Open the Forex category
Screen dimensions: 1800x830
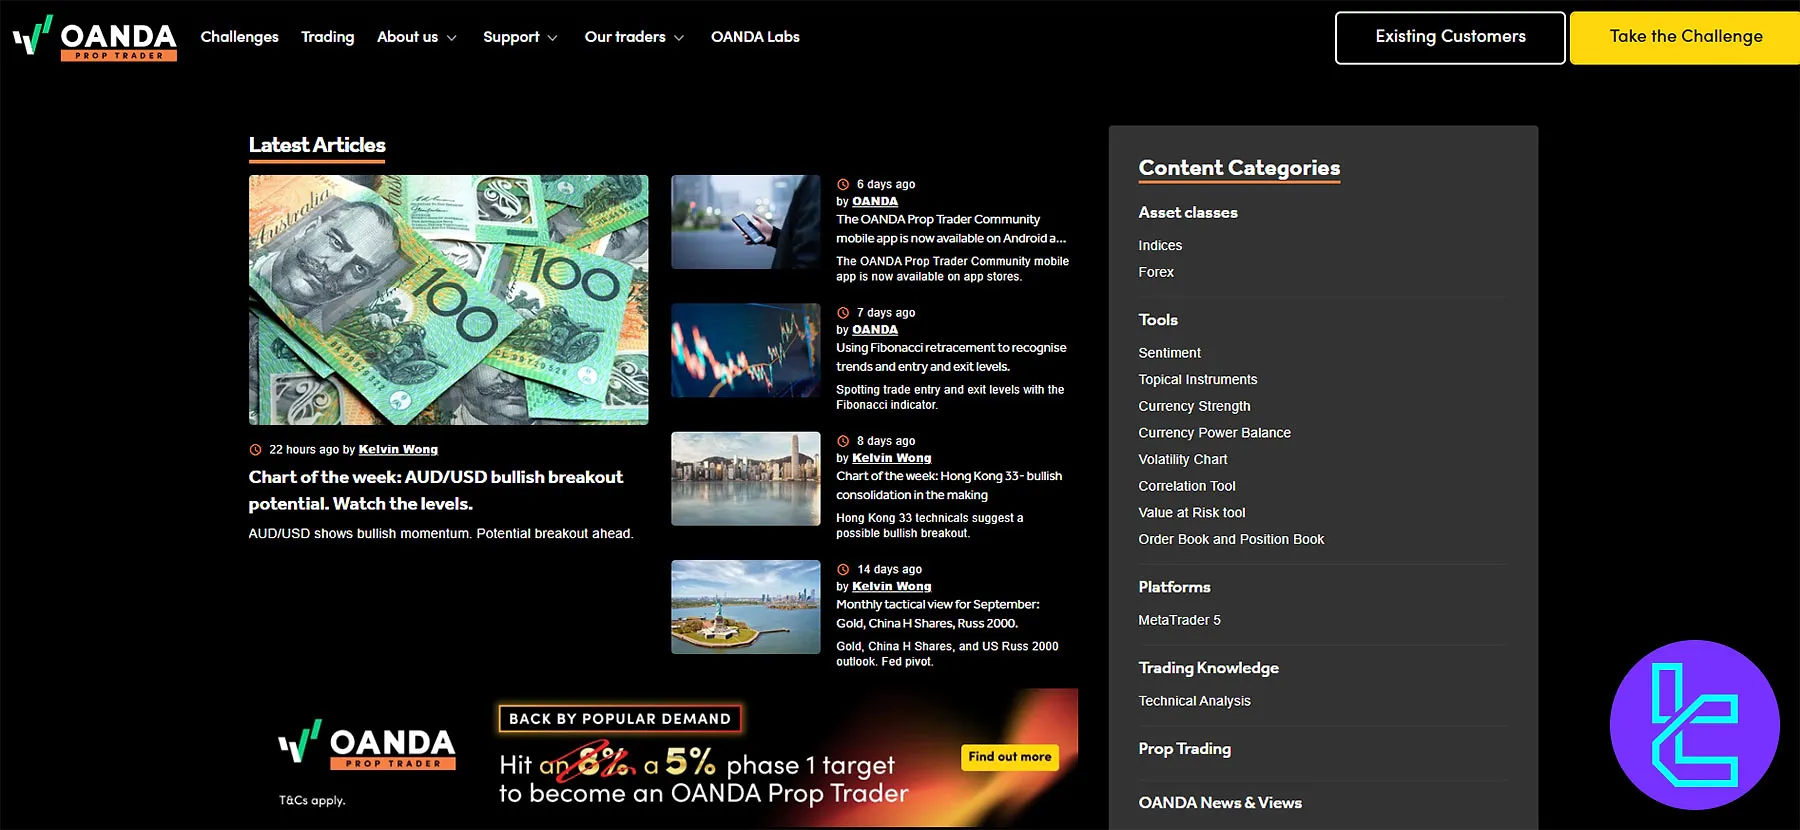point(1156,272)
